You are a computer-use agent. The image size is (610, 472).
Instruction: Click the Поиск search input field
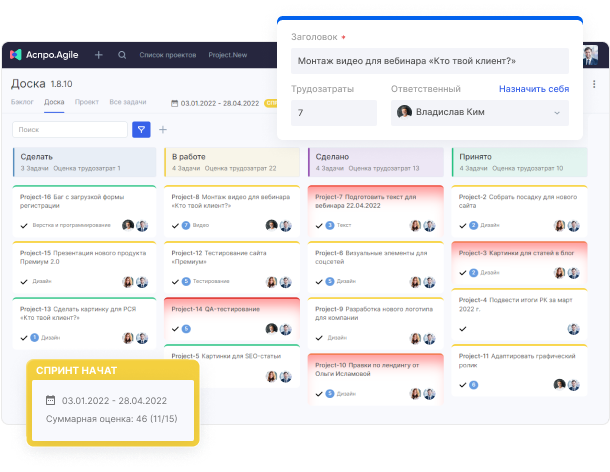pyautogui.click(x=70, y=129)
